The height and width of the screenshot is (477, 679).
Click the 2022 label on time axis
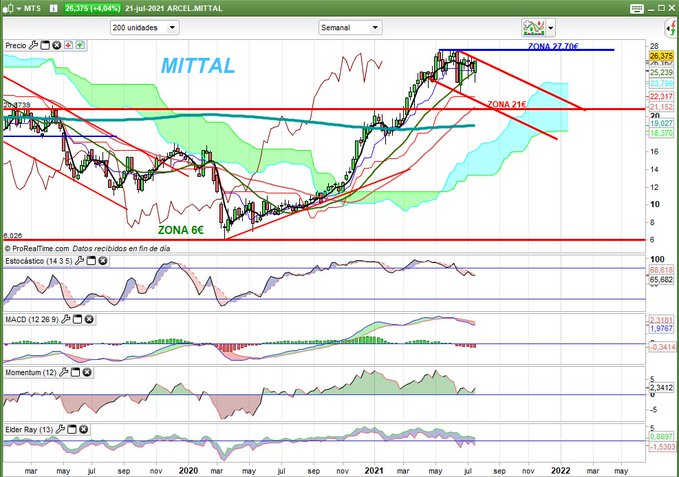pos(560,471)
